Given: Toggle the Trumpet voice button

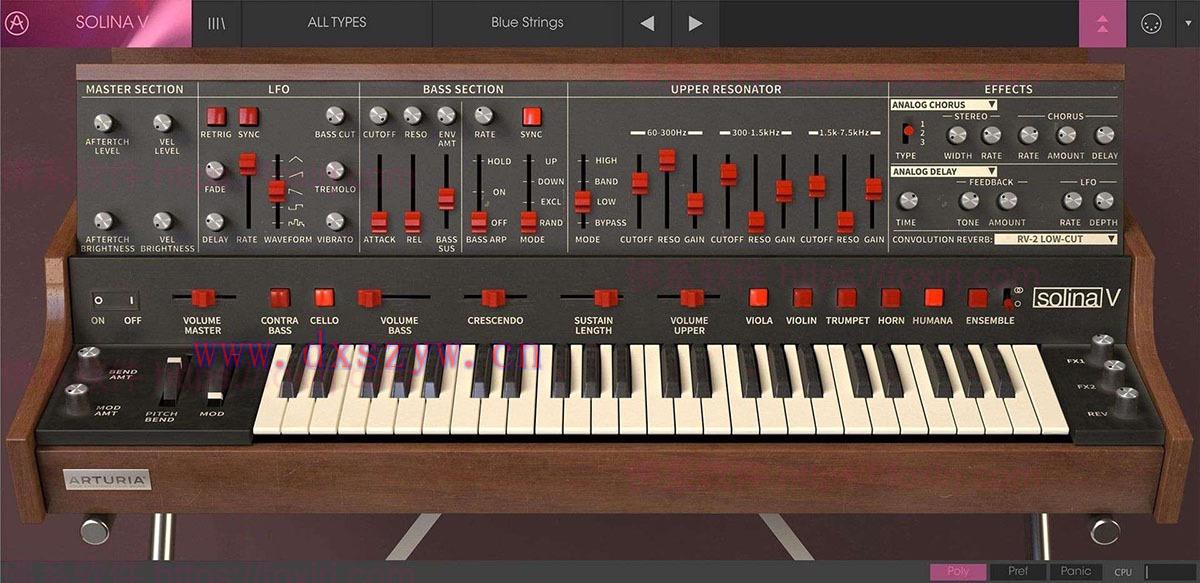Looking at the screenshot, I should coord(847,297).
